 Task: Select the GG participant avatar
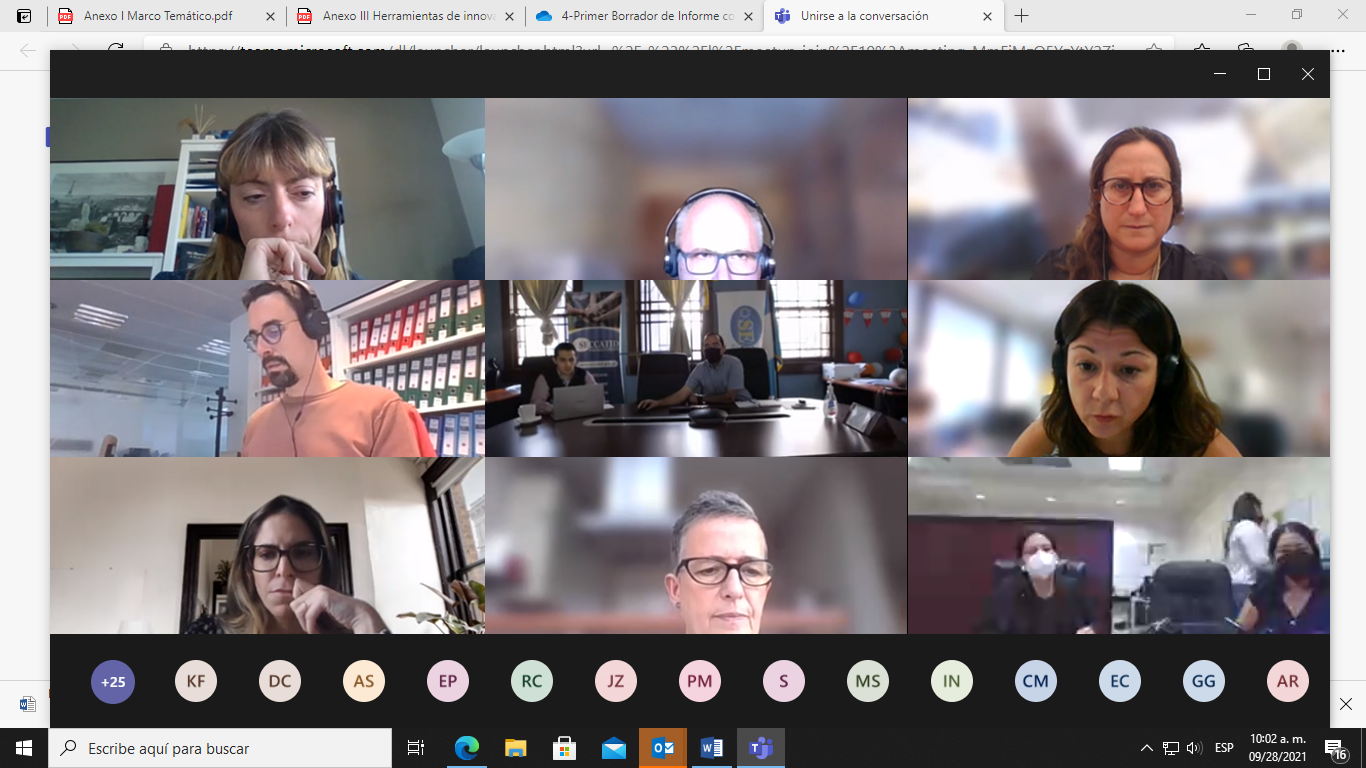coord(1204,682)
